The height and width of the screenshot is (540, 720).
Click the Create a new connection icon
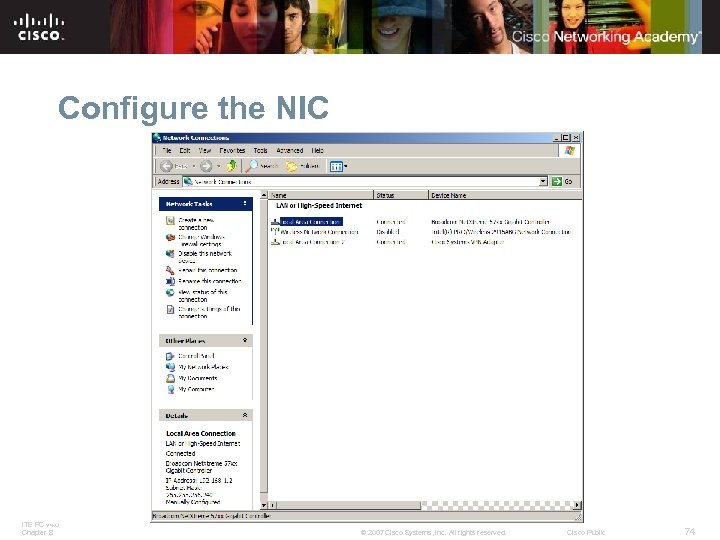170,221
